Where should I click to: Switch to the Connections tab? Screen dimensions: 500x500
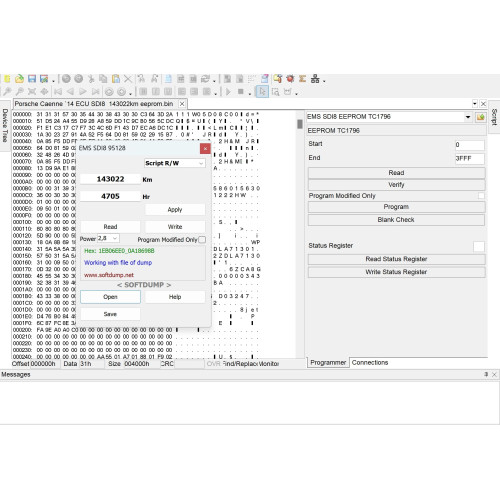click(370, 362)
